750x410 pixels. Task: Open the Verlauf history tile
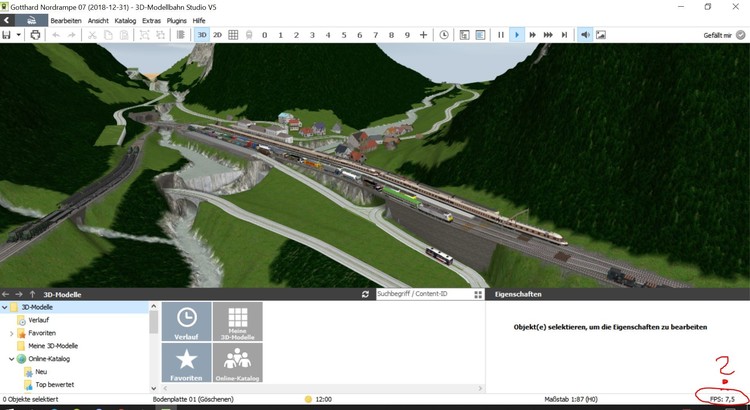tap(186, 322)
